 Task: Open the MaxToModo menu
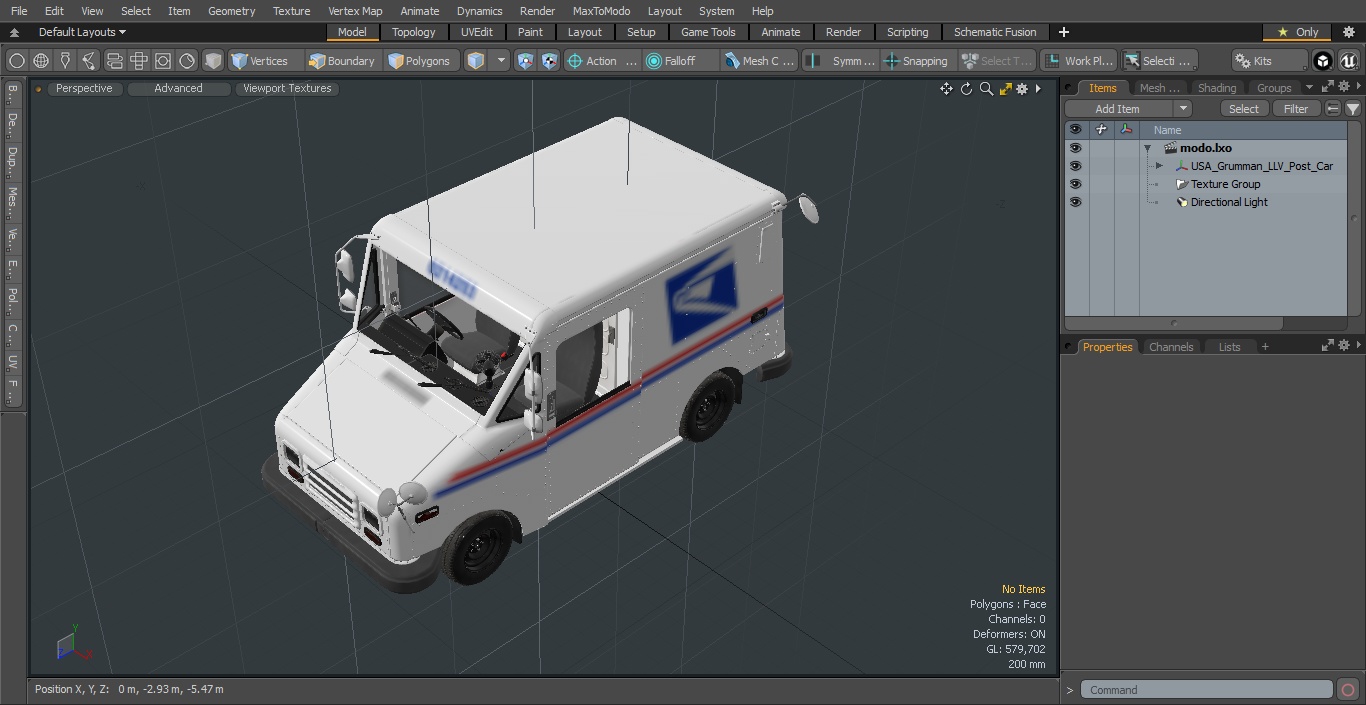click(x=601, y=11)
